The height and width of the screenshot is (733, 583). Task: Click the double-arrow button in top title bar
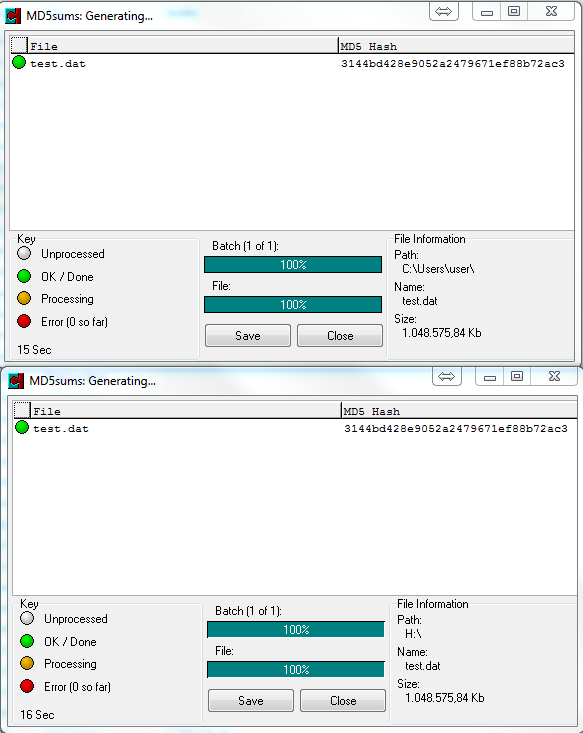pyautogui.click(x=444, y=12)
